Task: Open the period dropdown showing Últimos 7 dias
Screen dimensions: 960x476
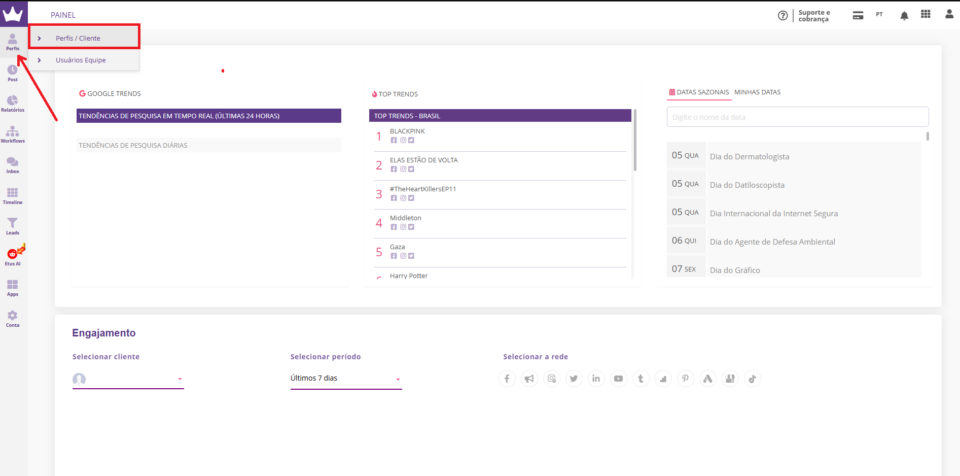Action: click(345, 379)
